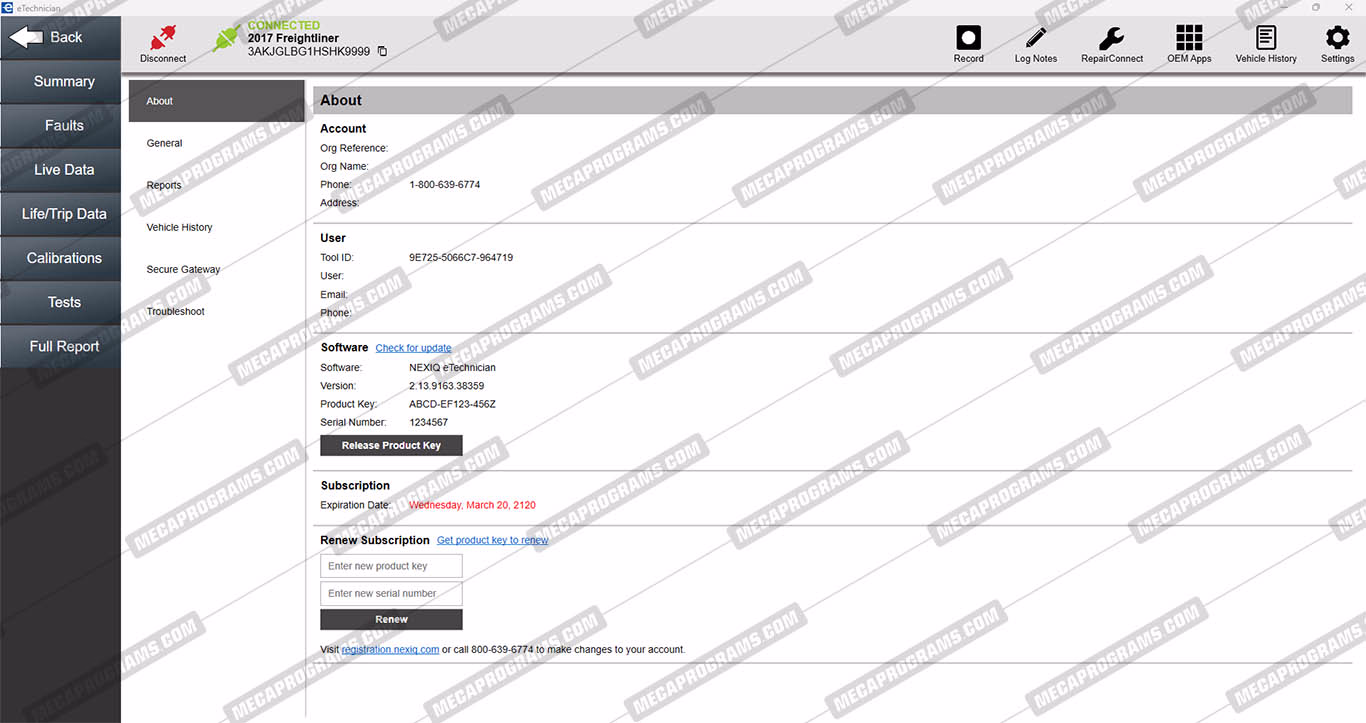This screenshot has height=723, width=1366.
Task: Select the General settings tab
Action: (216, 143)
